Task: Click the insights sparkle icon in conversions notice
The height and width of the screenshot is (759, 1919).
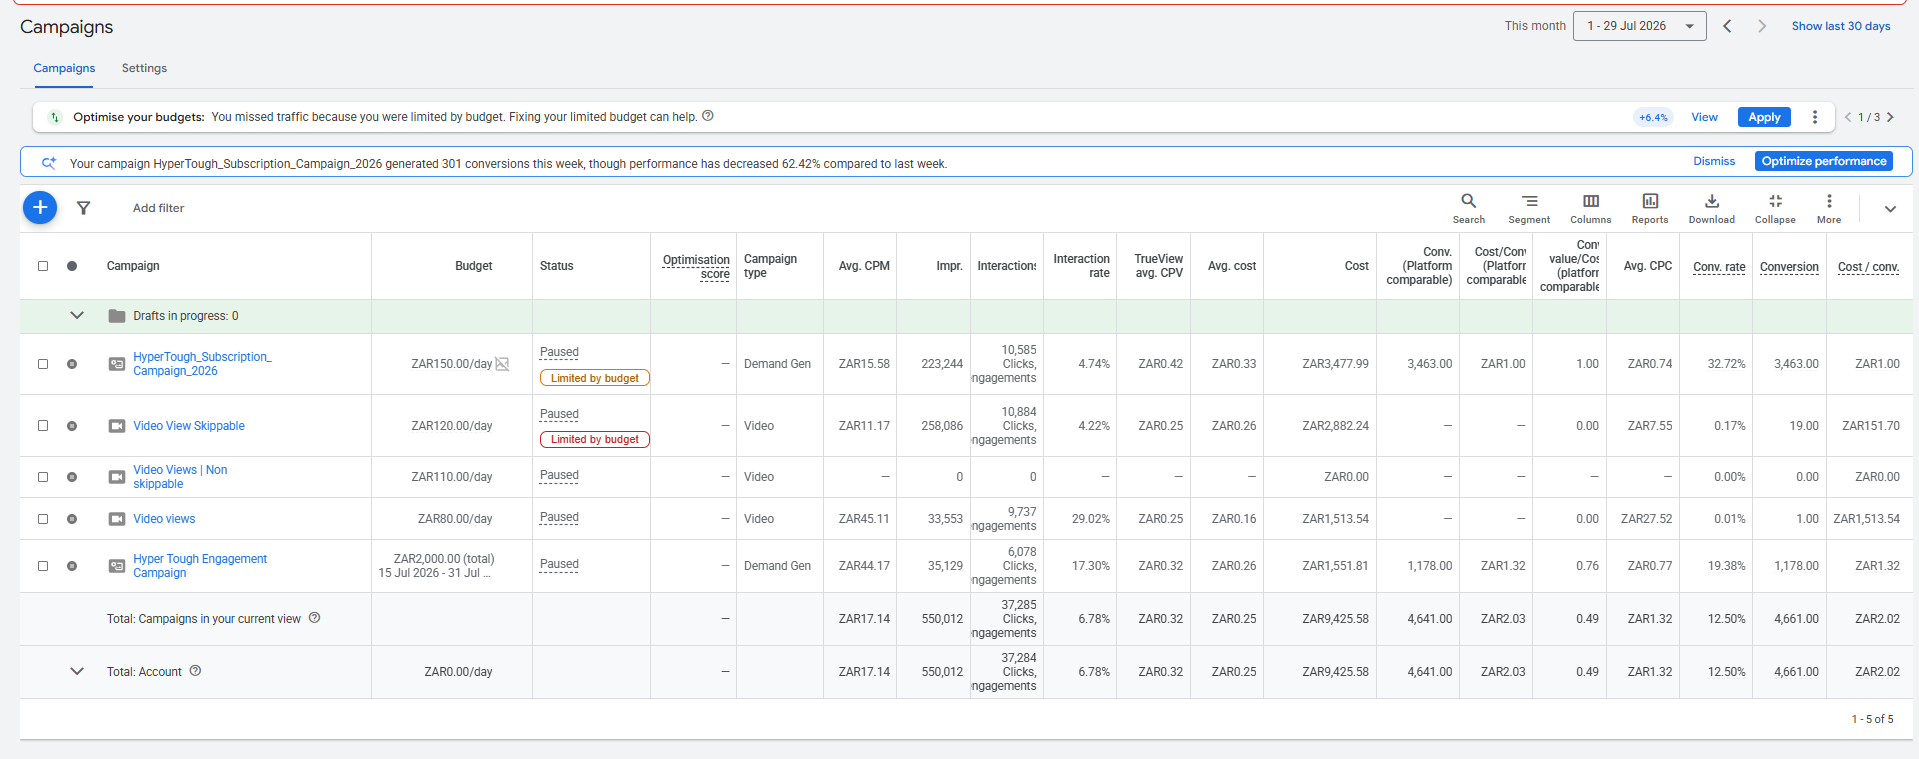Action: coord(48,162)
